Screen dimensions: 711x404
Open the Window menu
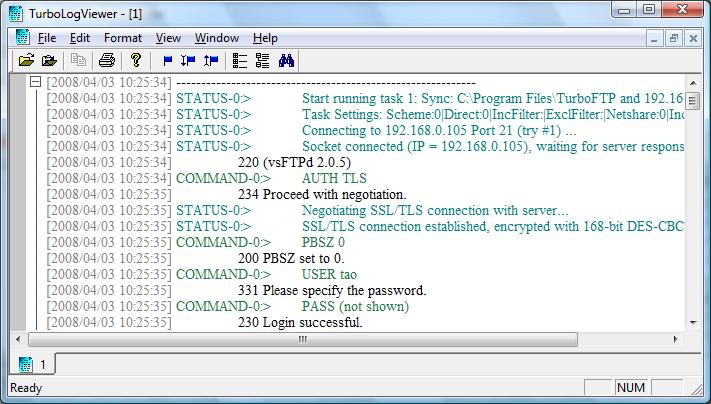pyautogui.click(x=217, y=38)
